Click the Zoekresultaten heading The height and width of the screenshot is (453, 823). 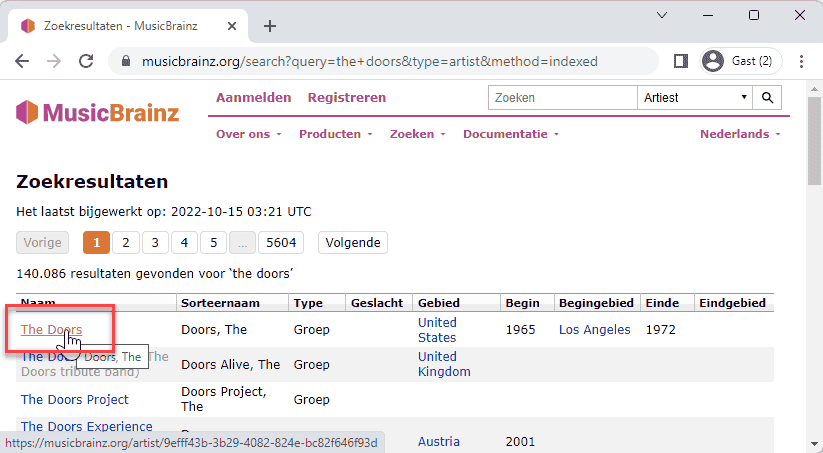(x=92, y=182)
